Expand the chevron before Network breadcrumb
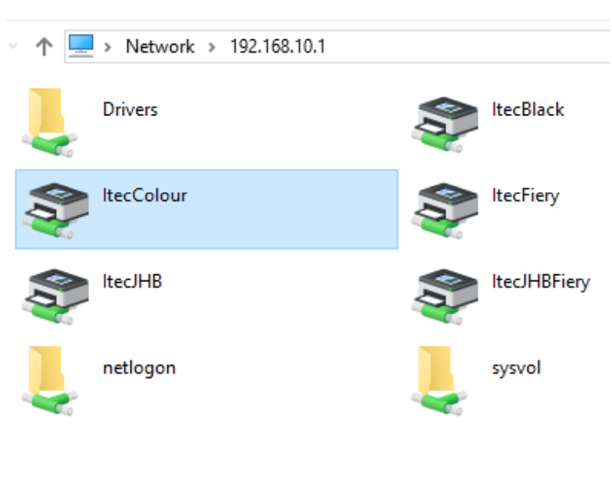This screenshot has height=480, width=612. [x=107, y=47]
